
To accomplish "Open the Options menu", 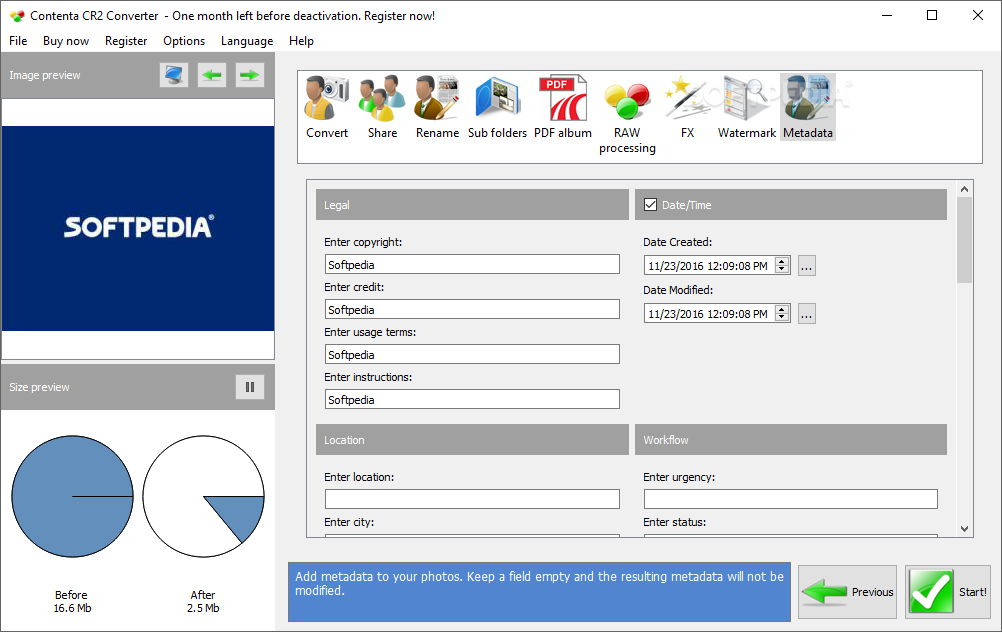I will pyautogui.click(x=184, y=41).
